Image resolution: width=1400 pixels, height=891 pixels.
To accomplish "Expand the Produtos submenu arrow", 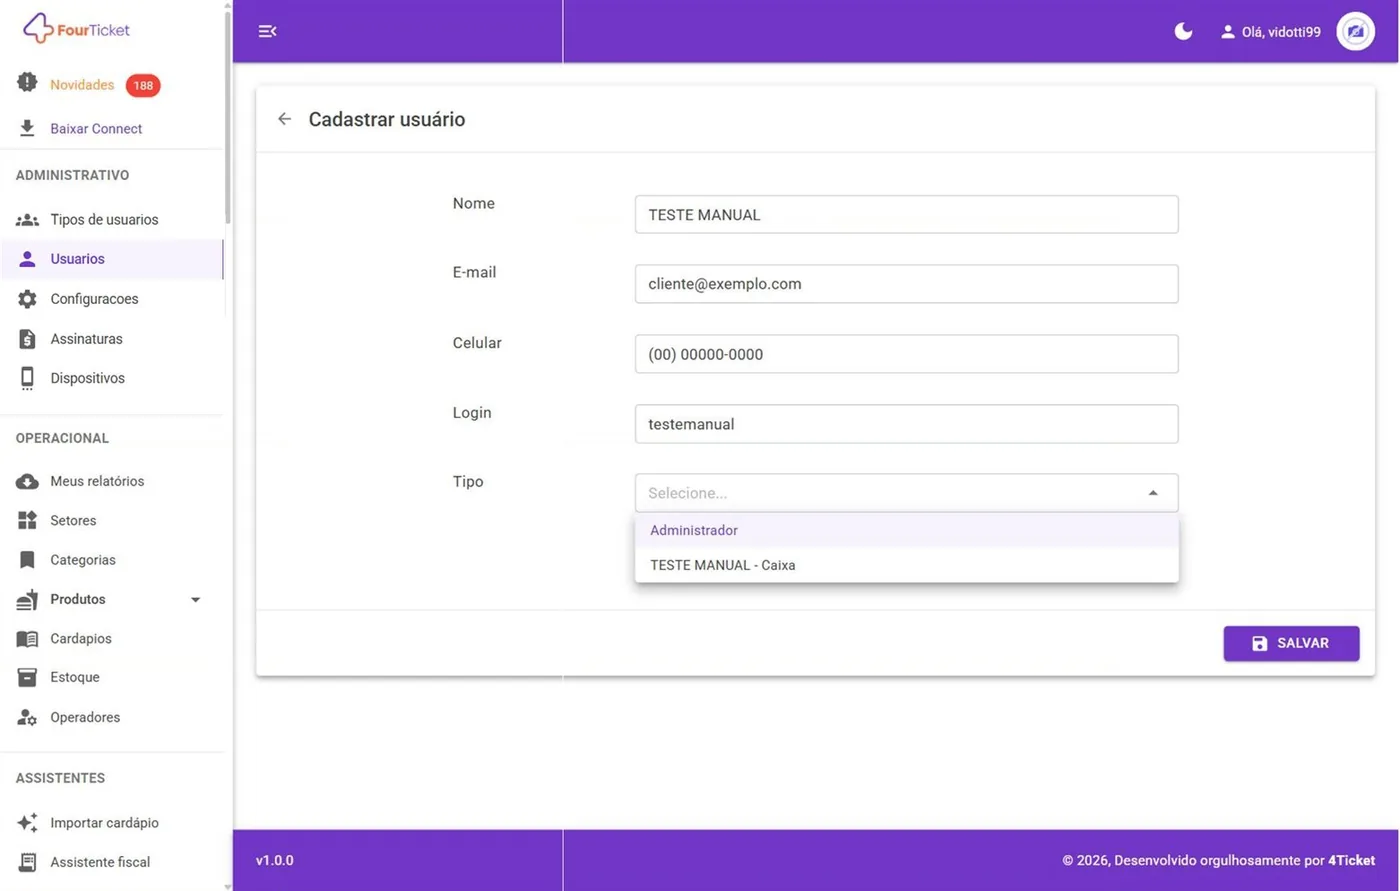I will (x=195, y=600).
